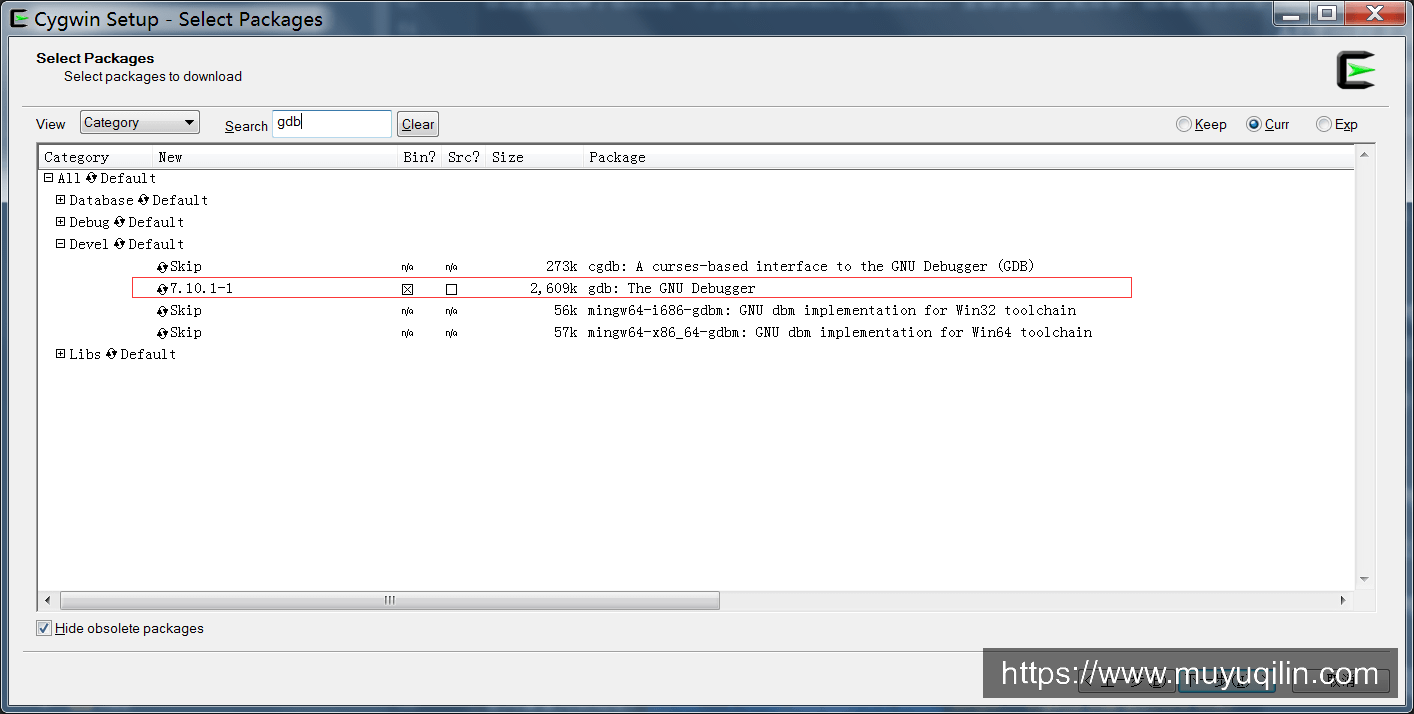Click the vertical scrollbar down arrow
The width and height of the screenshot is (1414, 714).
(x=1364, y=579)
